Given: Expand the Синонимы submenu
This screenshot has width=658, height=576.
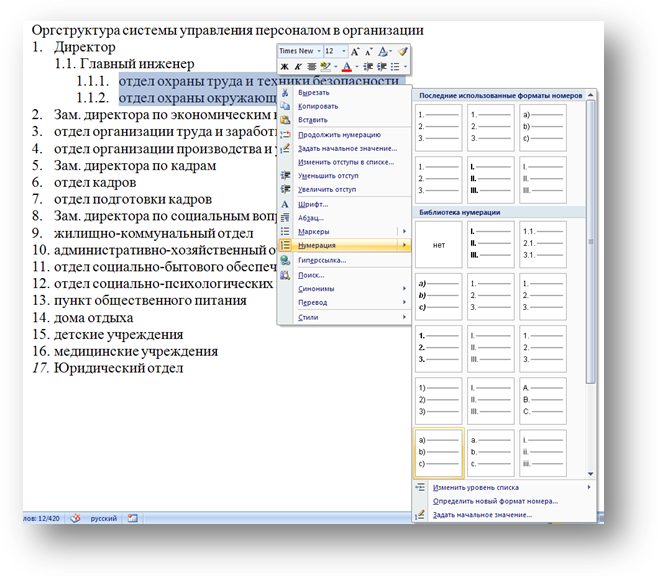Looking at the screenshot, I should (344, 289).
